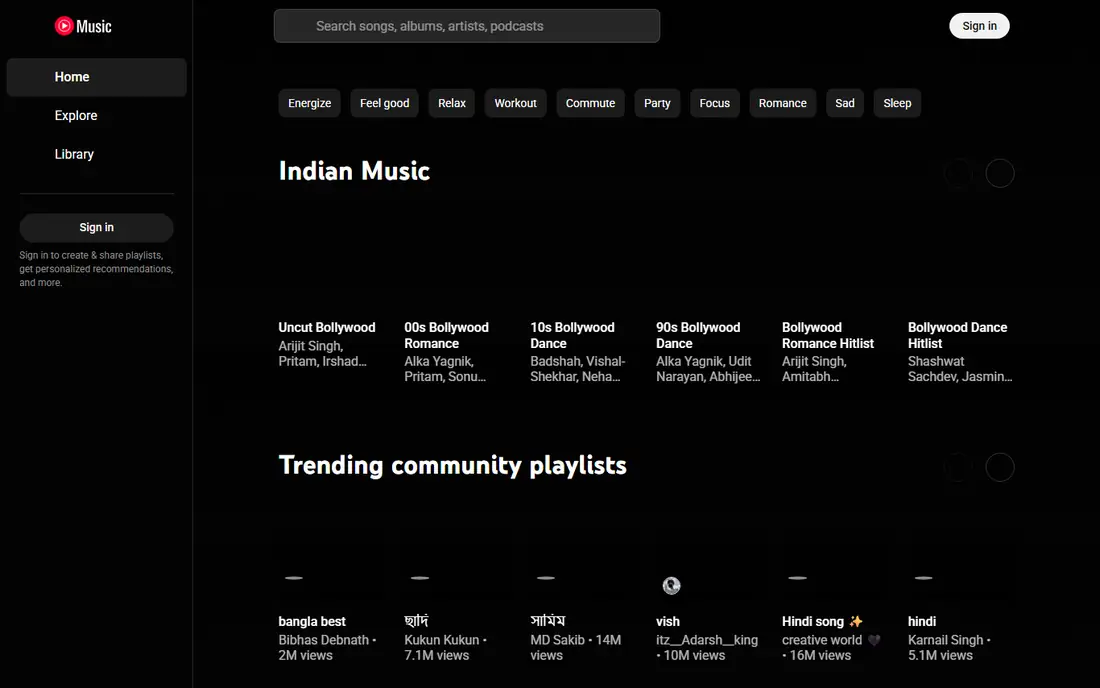Open the vish community playlist title
This screenshot has width=1100, height=688.
click(668, 621)
